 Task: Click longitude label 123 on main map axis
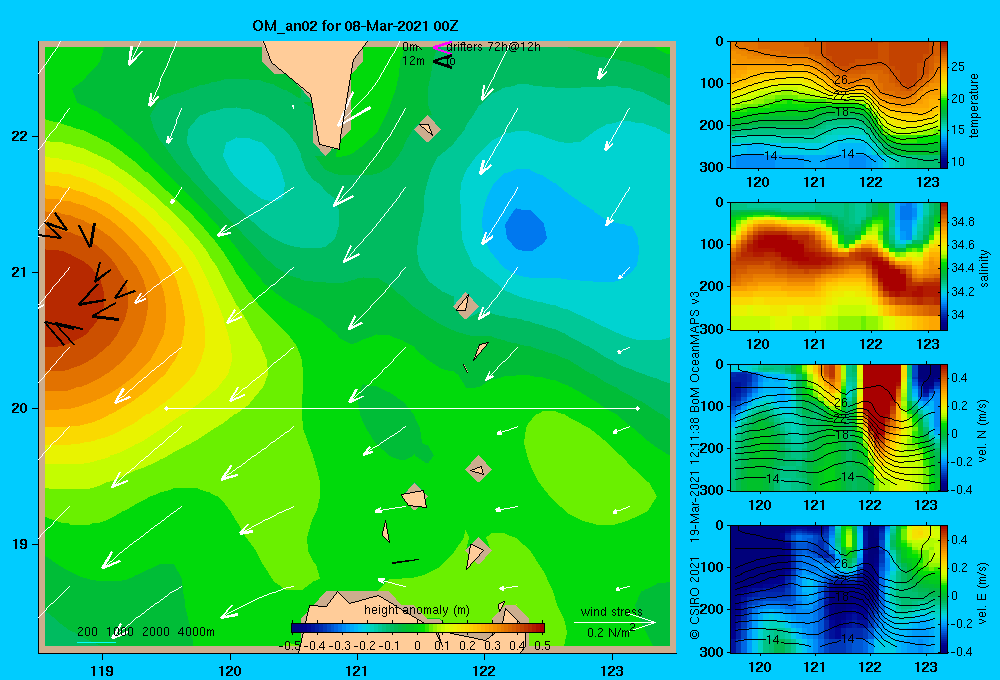(612, 670)
